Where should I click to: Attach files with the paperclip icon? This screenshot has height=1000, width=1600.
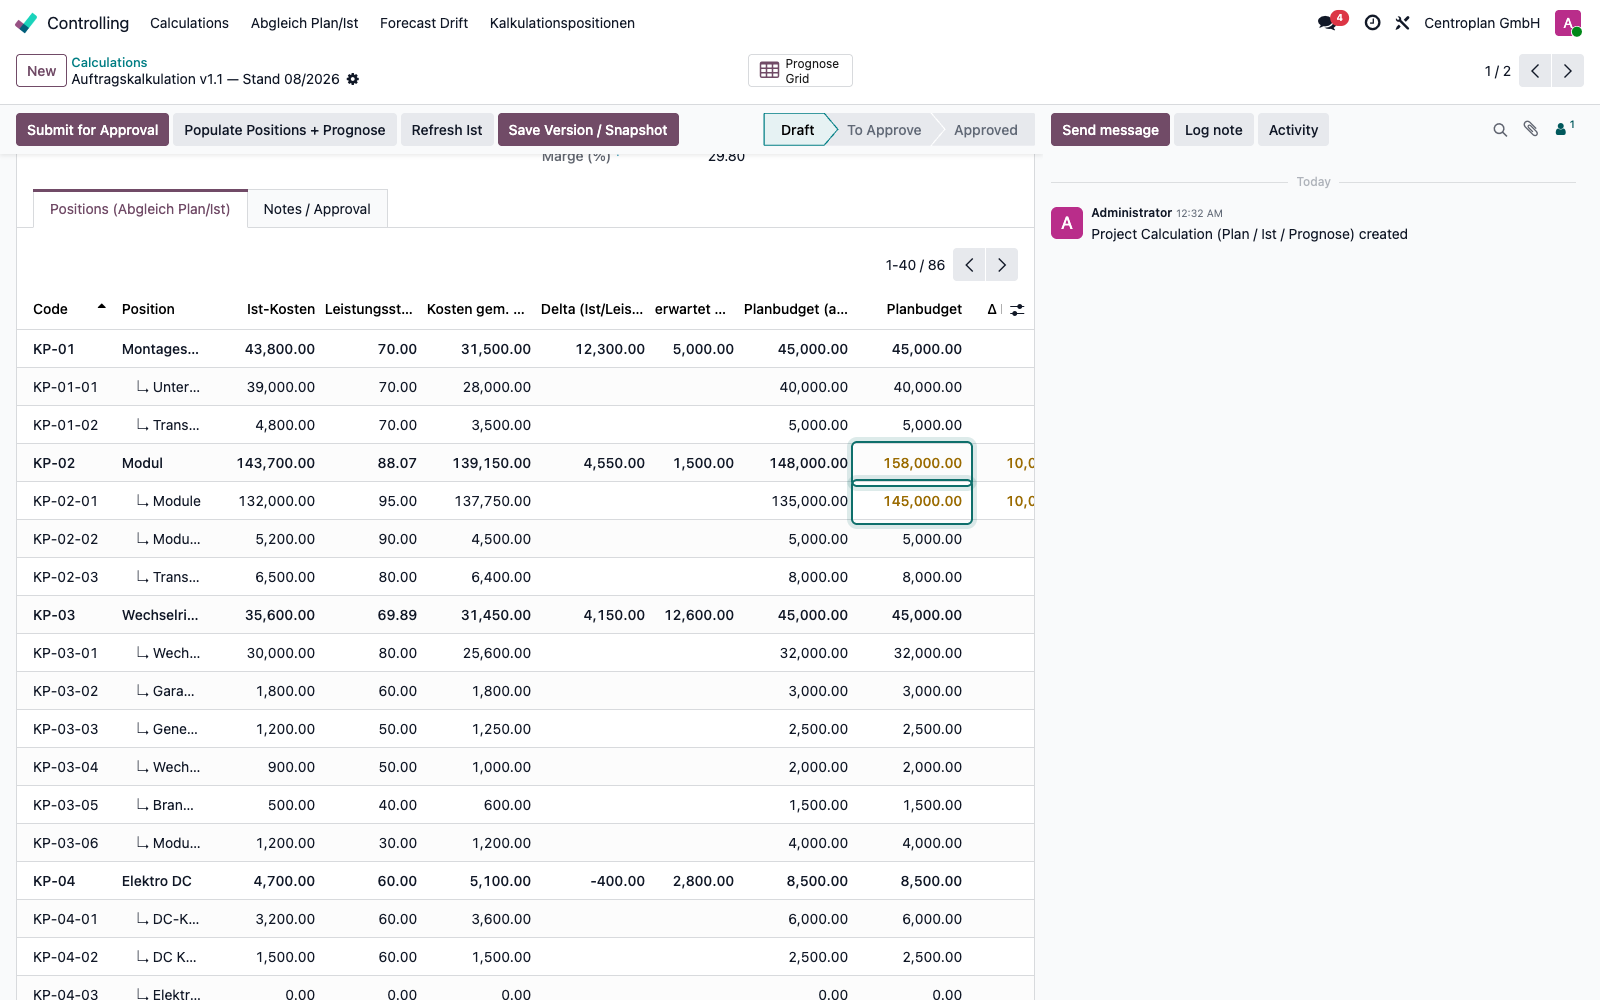1530,129
